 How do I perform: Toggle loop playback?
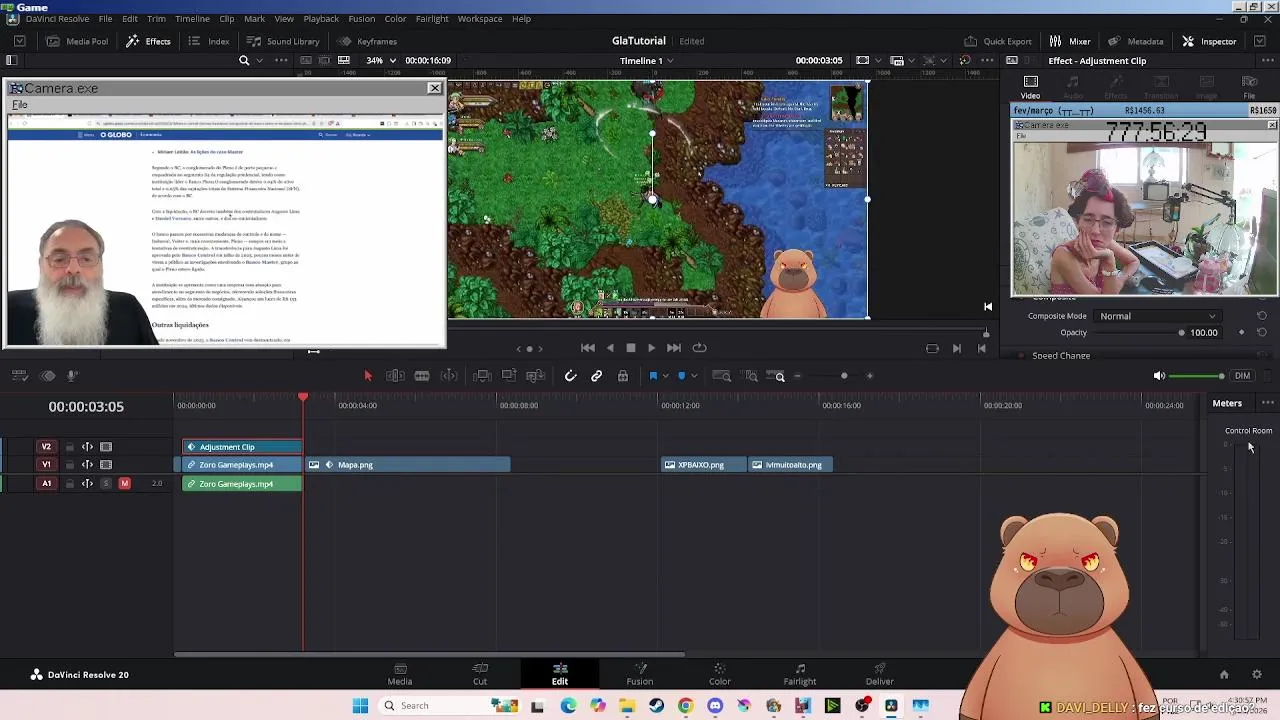tap(700, 348)
